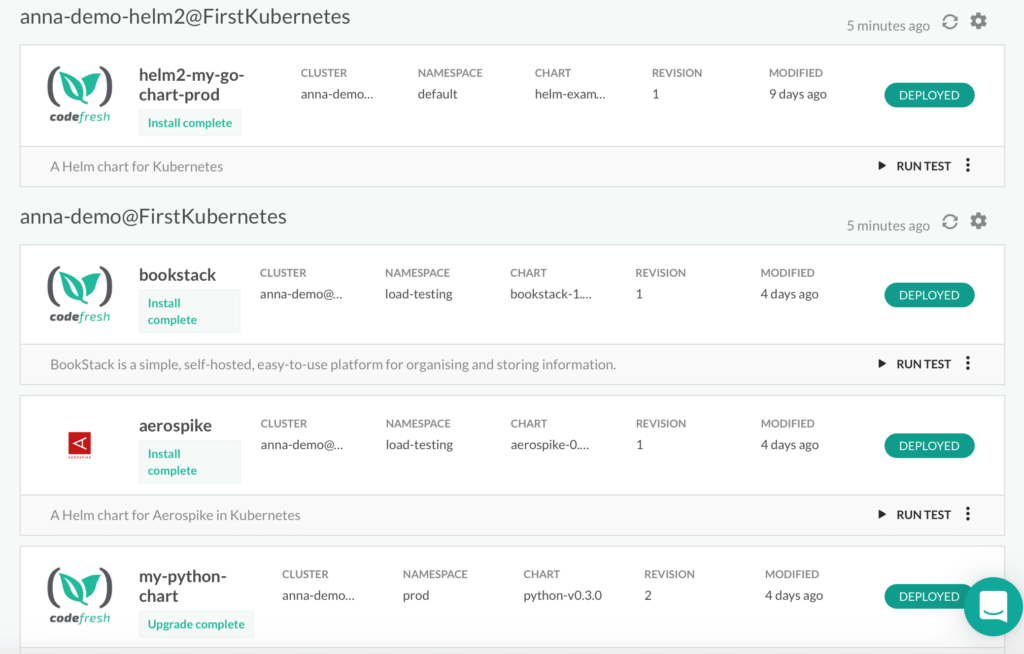This screenshot has height=654, width=1024.
Task: Click '5 minutes ago' beside anna-demo-helm2@FirstKubernetes
Action: [x=888, y=26]
